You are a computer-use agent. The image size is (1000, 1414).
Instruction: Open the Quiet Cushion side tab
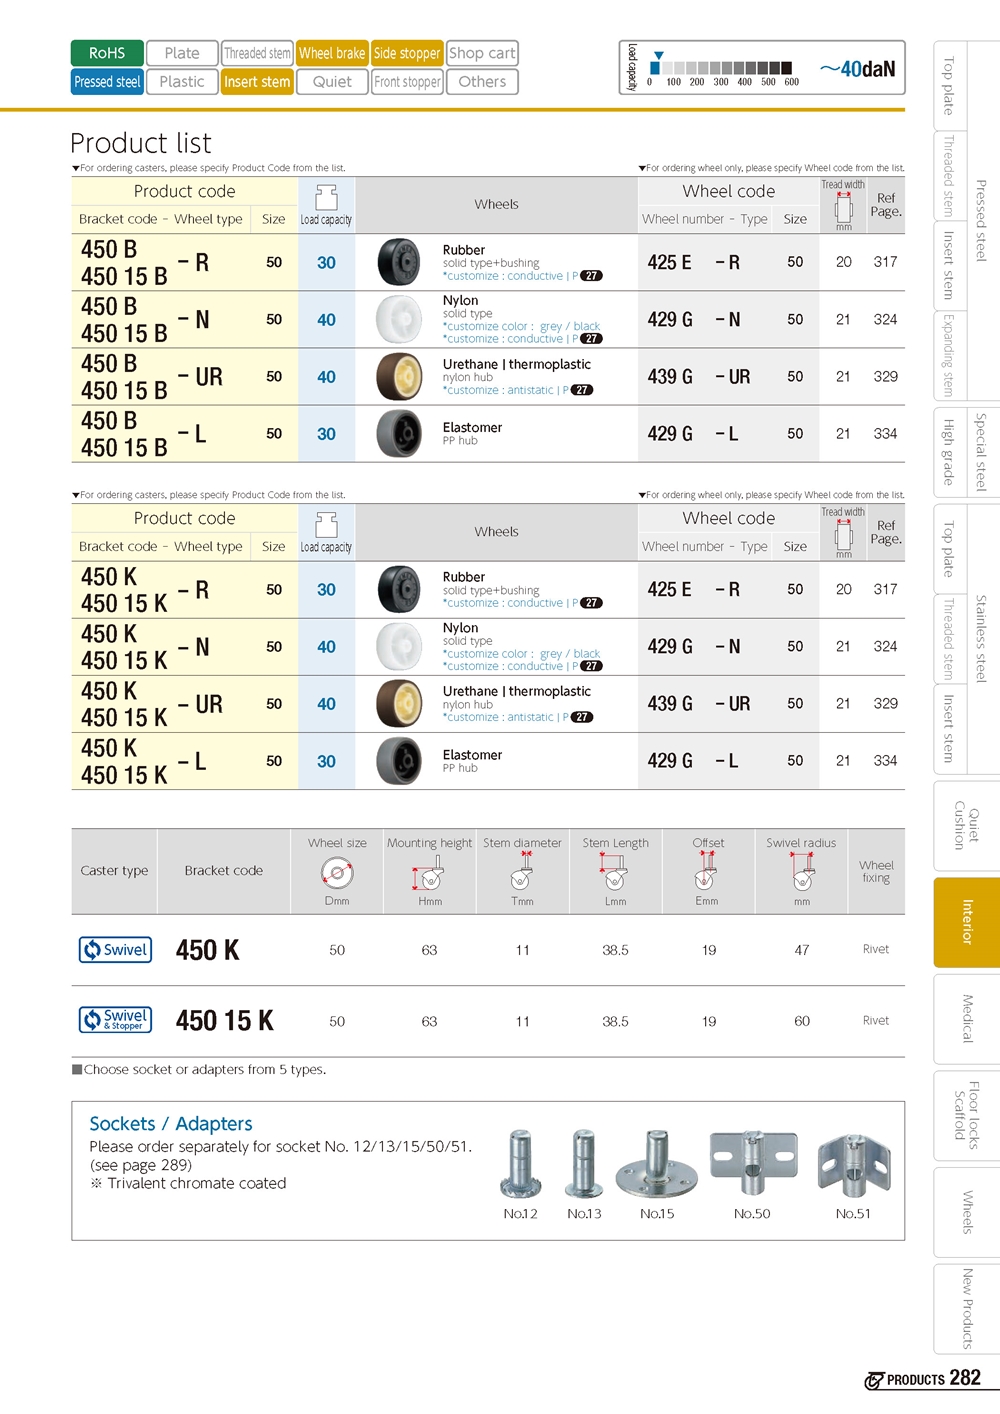pos(967,825)
